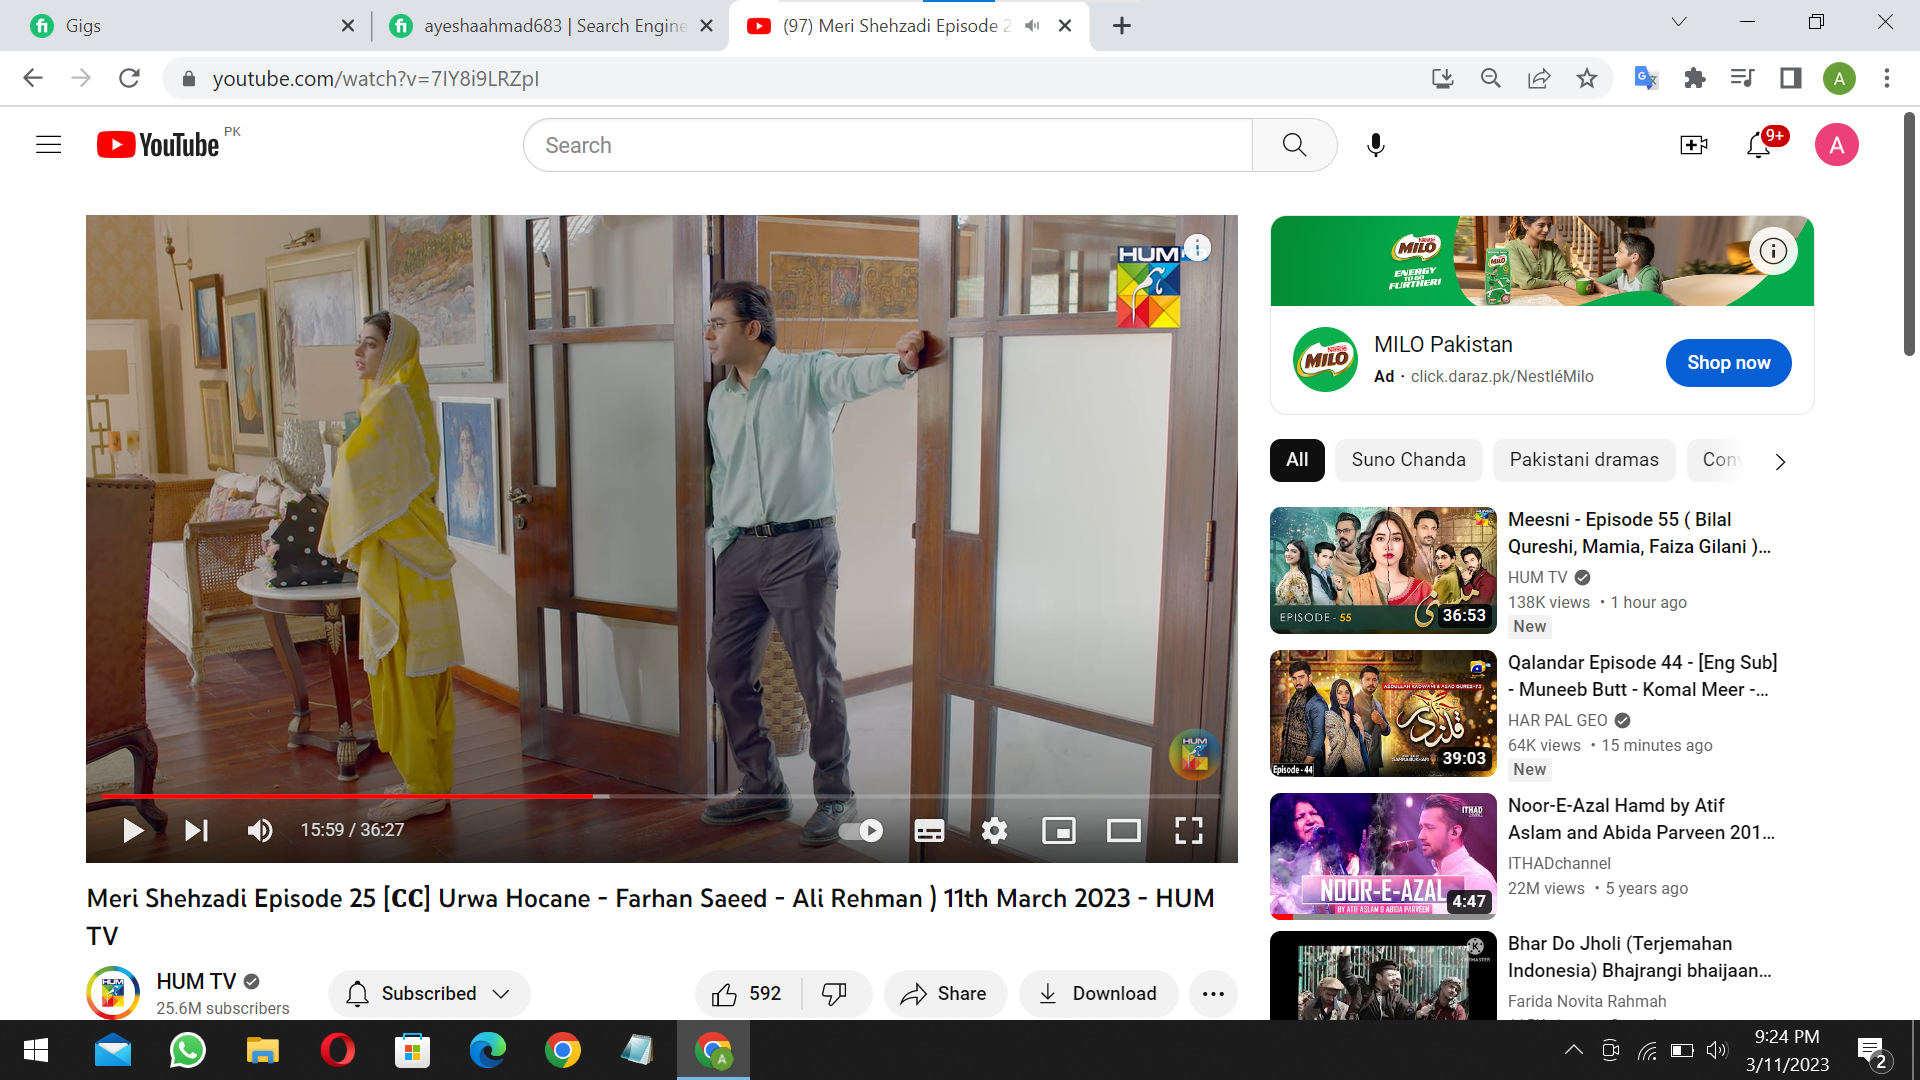Close the Meri Shehzadi YouTube tab
Image resolution: width=1920 pixels, height=1080 pixels.
point(1065,25)
